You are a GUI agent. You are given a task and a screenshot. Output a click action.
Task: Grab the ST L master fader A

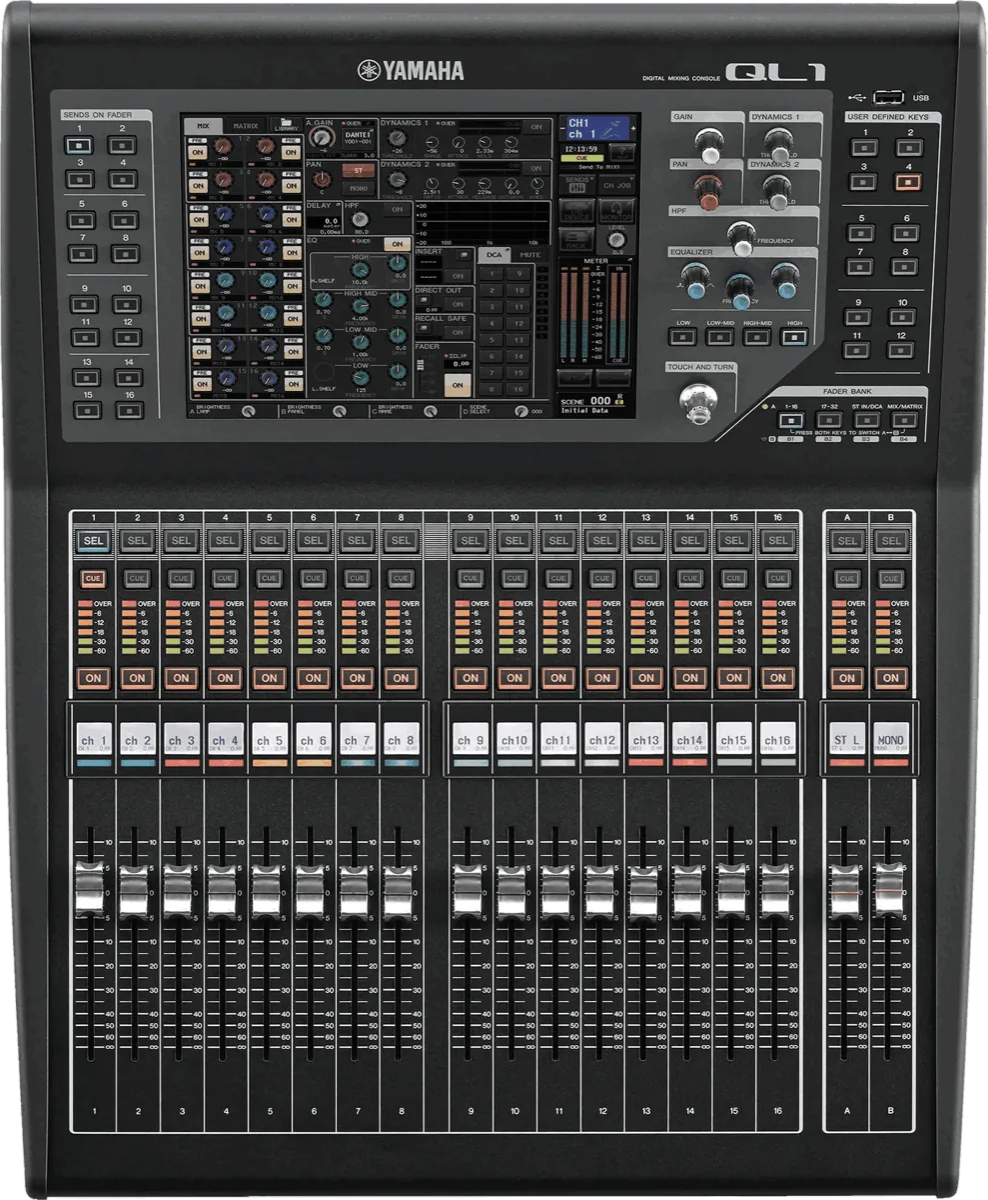tap(845, 891)
